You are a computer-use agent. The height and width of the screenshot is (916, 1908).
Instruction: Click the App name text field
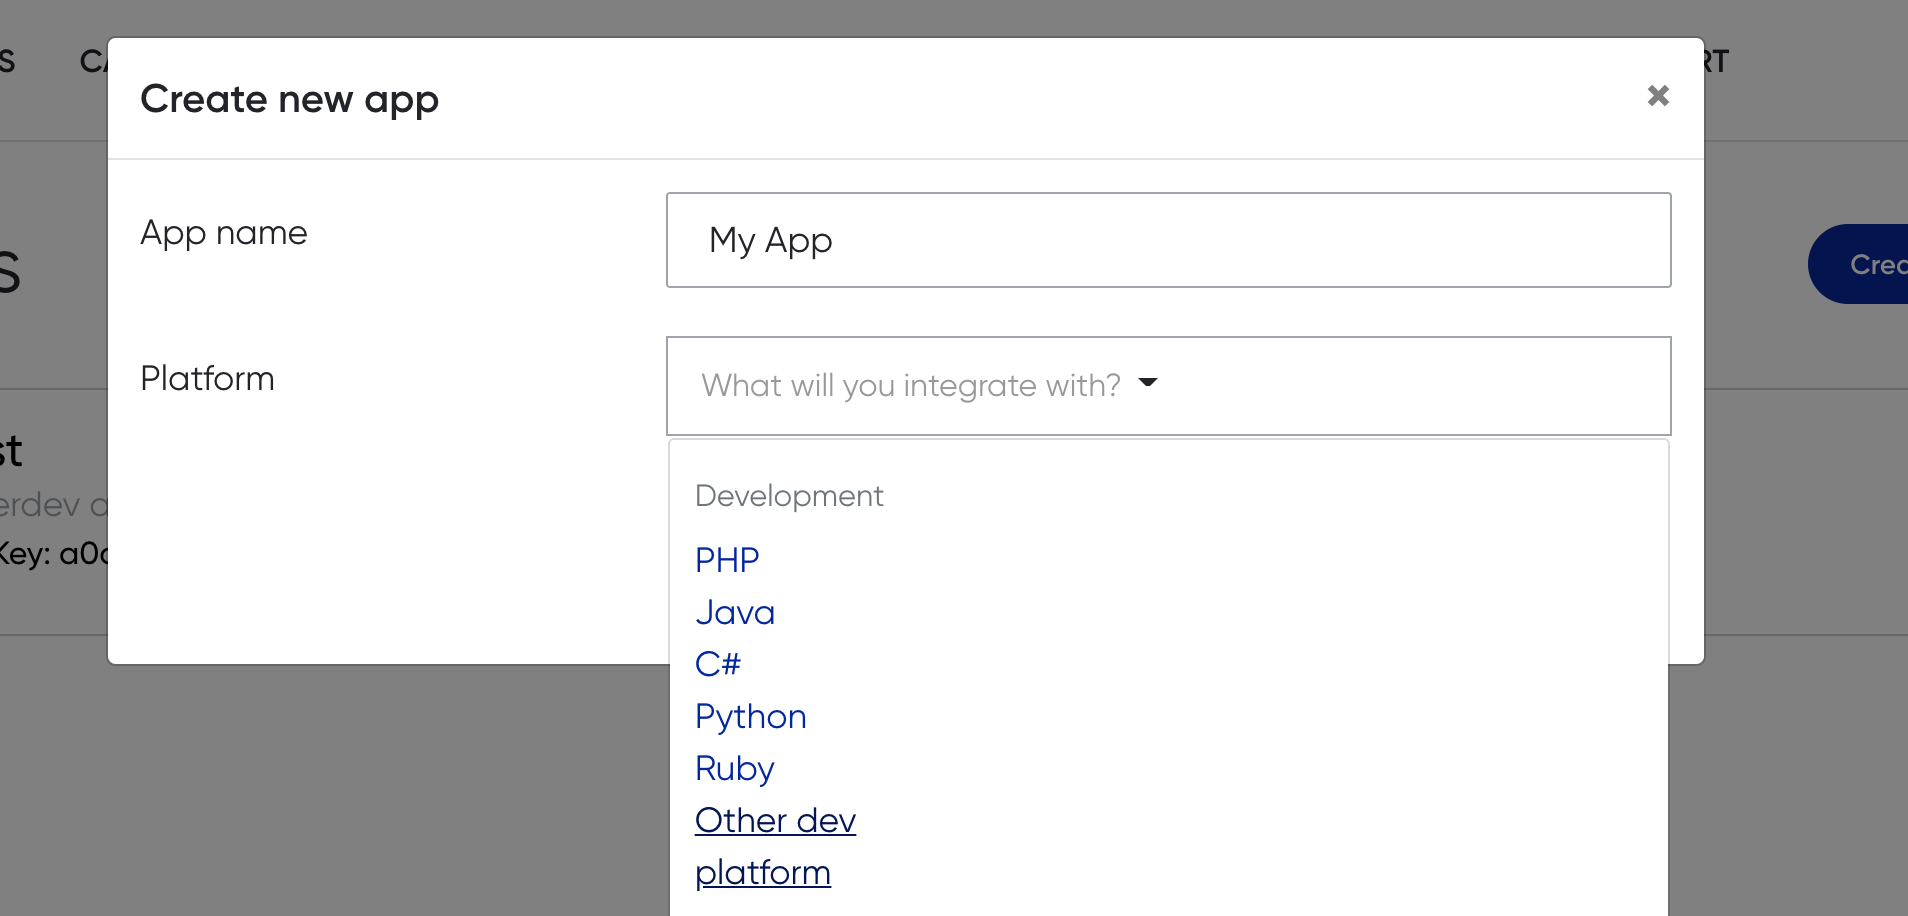click(1168, 240)
